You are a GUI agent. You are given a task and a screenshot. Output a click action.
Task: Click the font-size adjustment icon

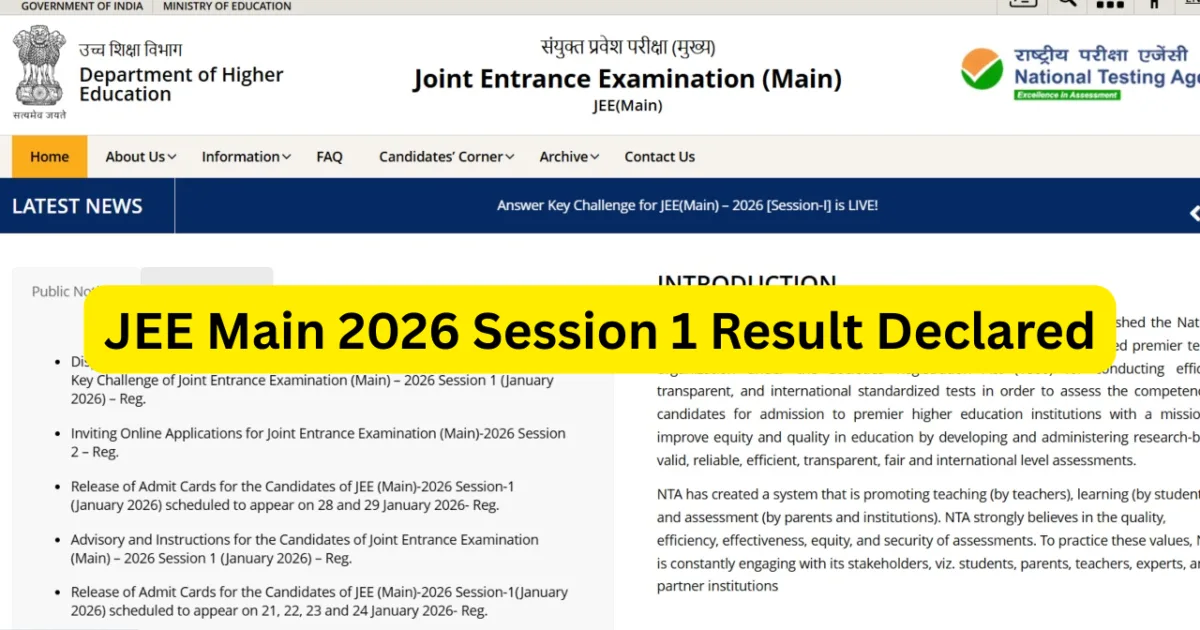tap(1155, 4)
